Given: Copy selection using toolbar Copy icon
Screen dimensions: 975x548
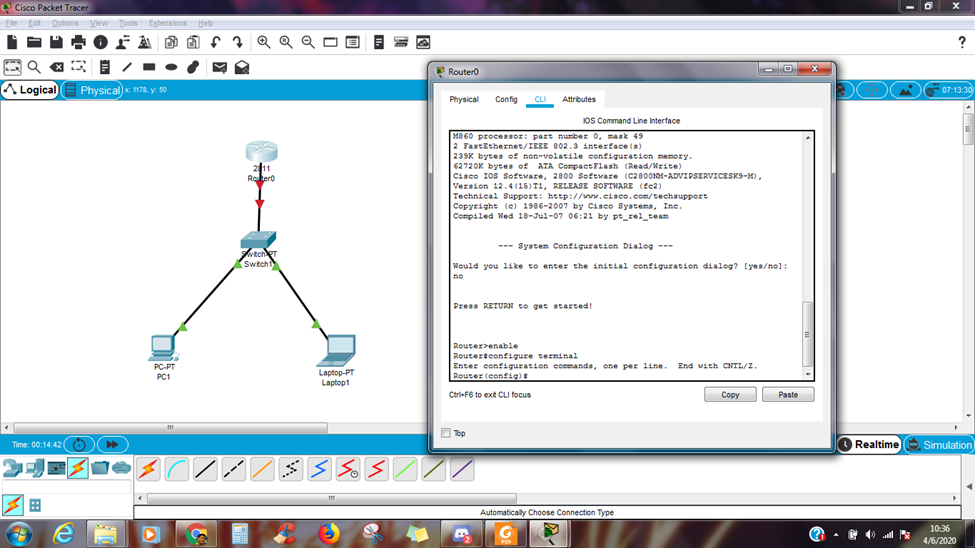Looking at the screenshot, I should point(171,42).
